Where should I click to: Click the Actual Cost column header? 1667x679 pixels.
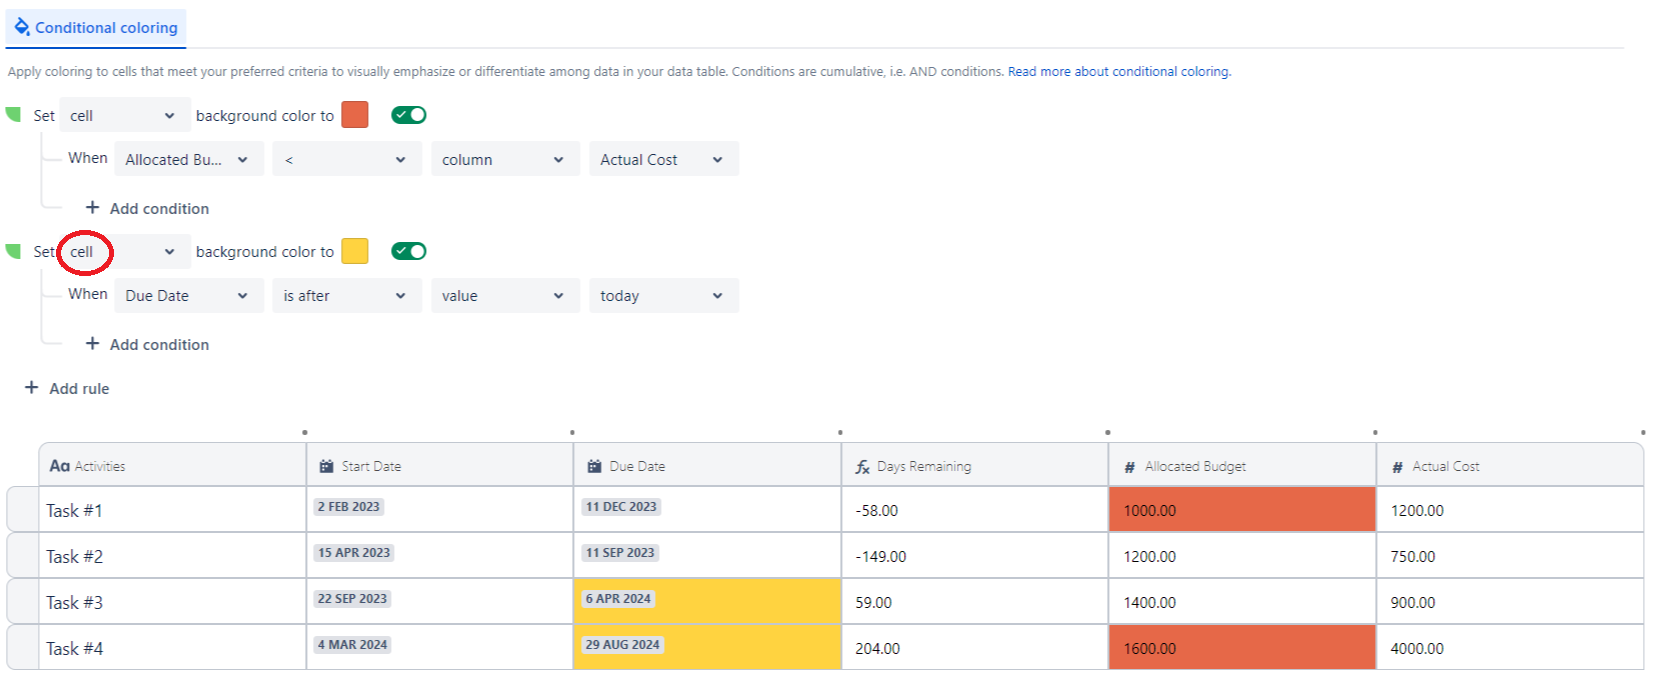1444,466
